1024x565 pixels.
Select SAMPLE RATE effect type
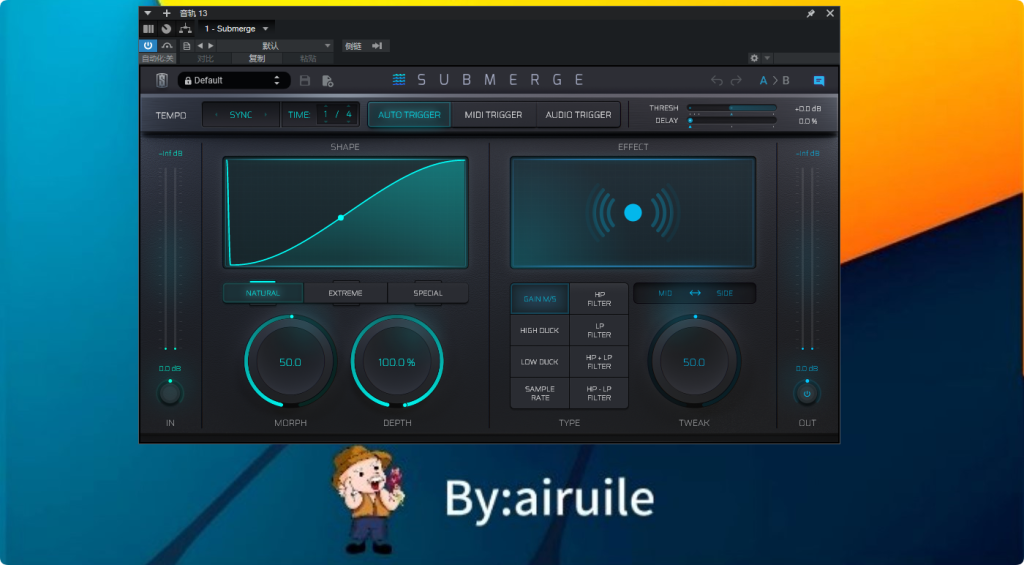540,393
